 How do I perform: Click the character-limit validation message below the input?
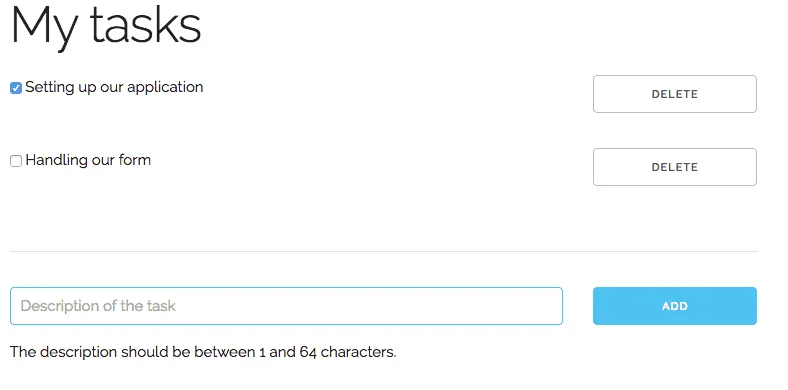203,352
